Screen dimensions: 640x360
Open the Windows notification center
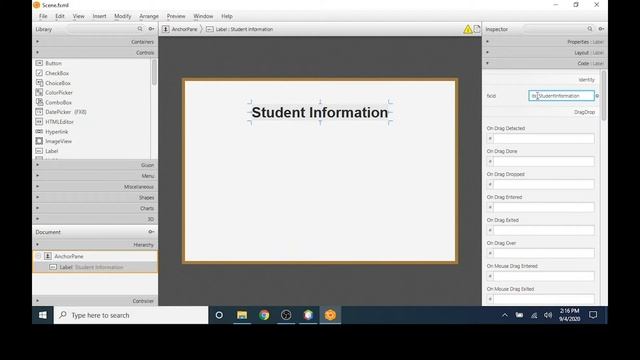tap(593, 315)
